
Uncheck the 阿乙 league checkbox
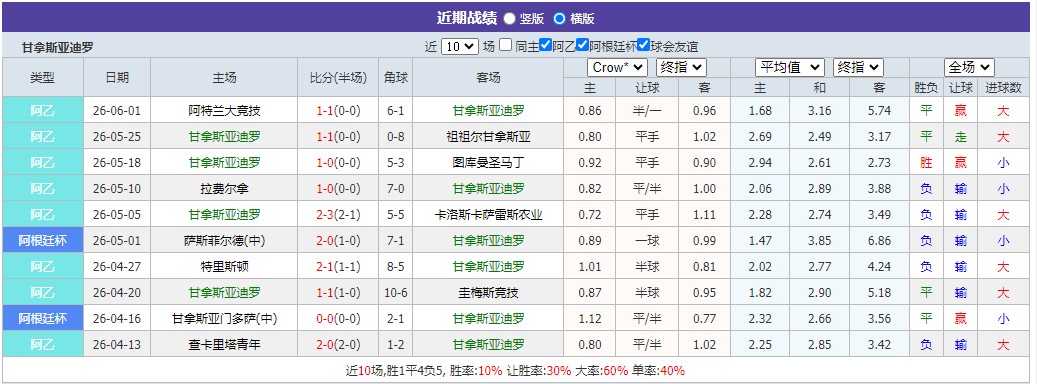point(545,46)
